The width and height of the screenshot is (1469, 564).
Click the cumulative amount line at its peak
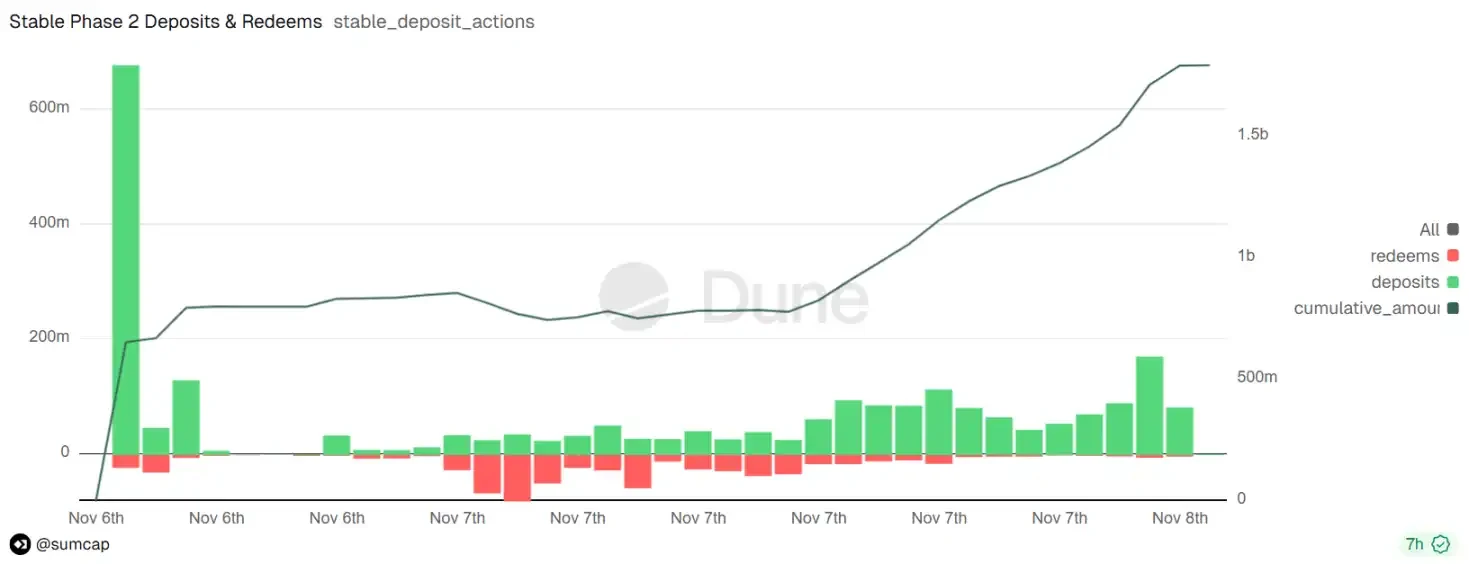(x=1195, y=65)
